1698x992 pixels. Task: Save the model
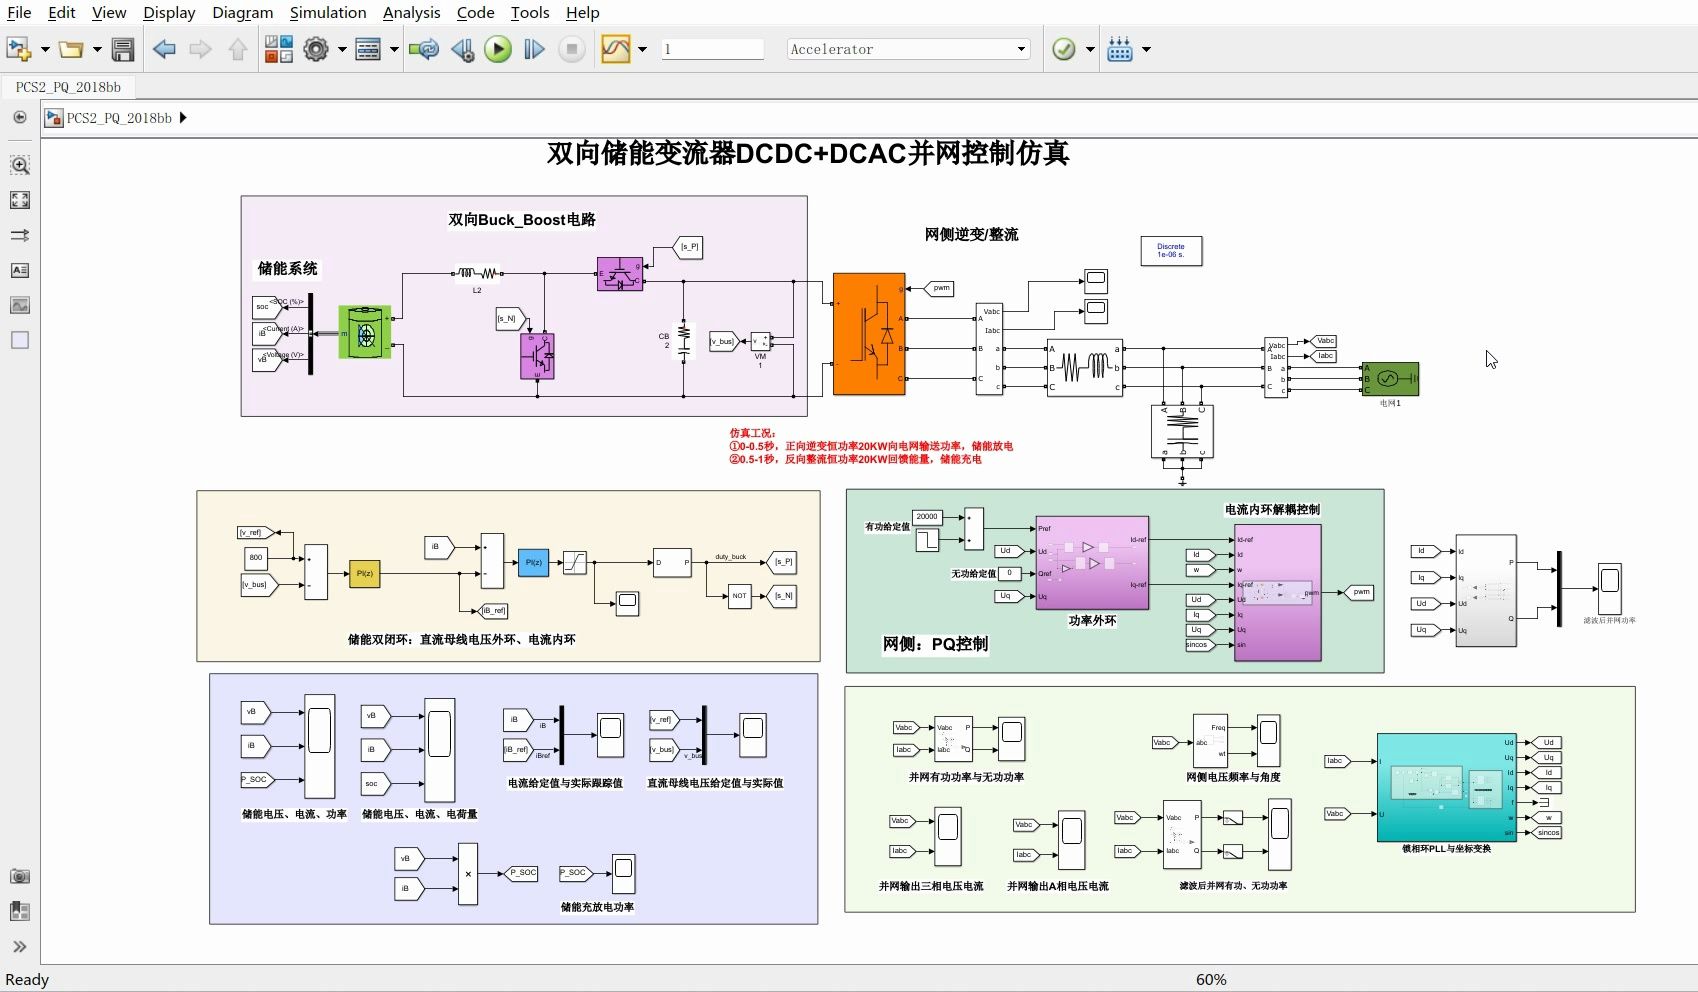[x=122, y=48]
